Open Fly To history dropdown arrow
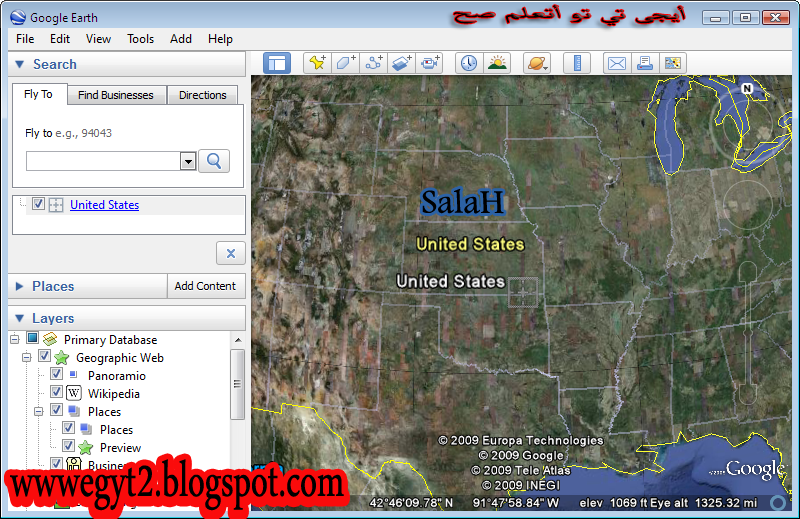Screen dimensions: 800x519 coord(188,161)
